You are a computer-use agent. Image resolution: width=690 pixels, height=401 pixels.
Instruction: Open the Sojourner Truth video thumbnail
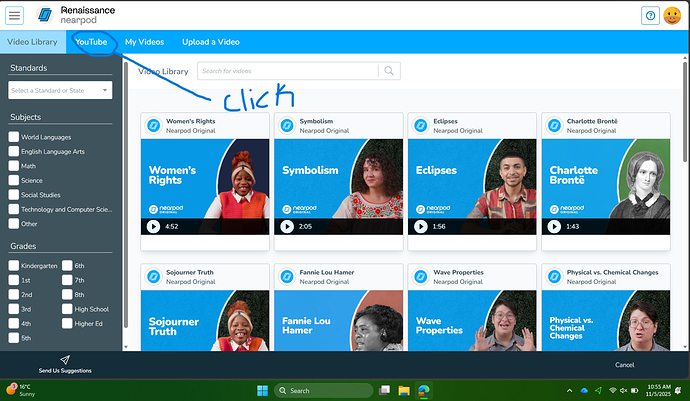(205, 321)
